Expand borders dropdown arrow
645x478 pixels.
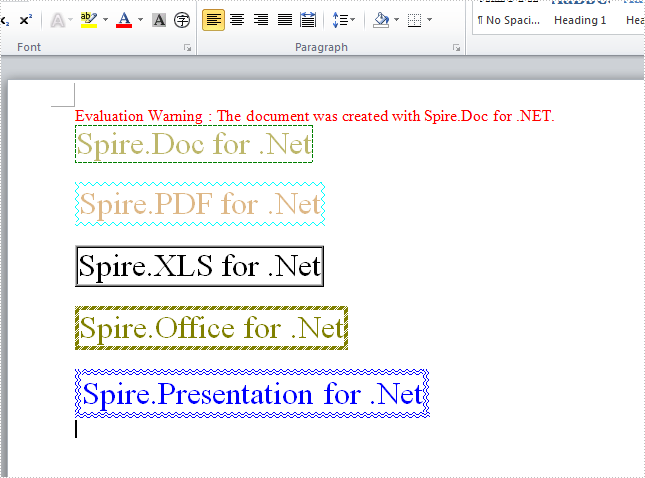[430, 20]
